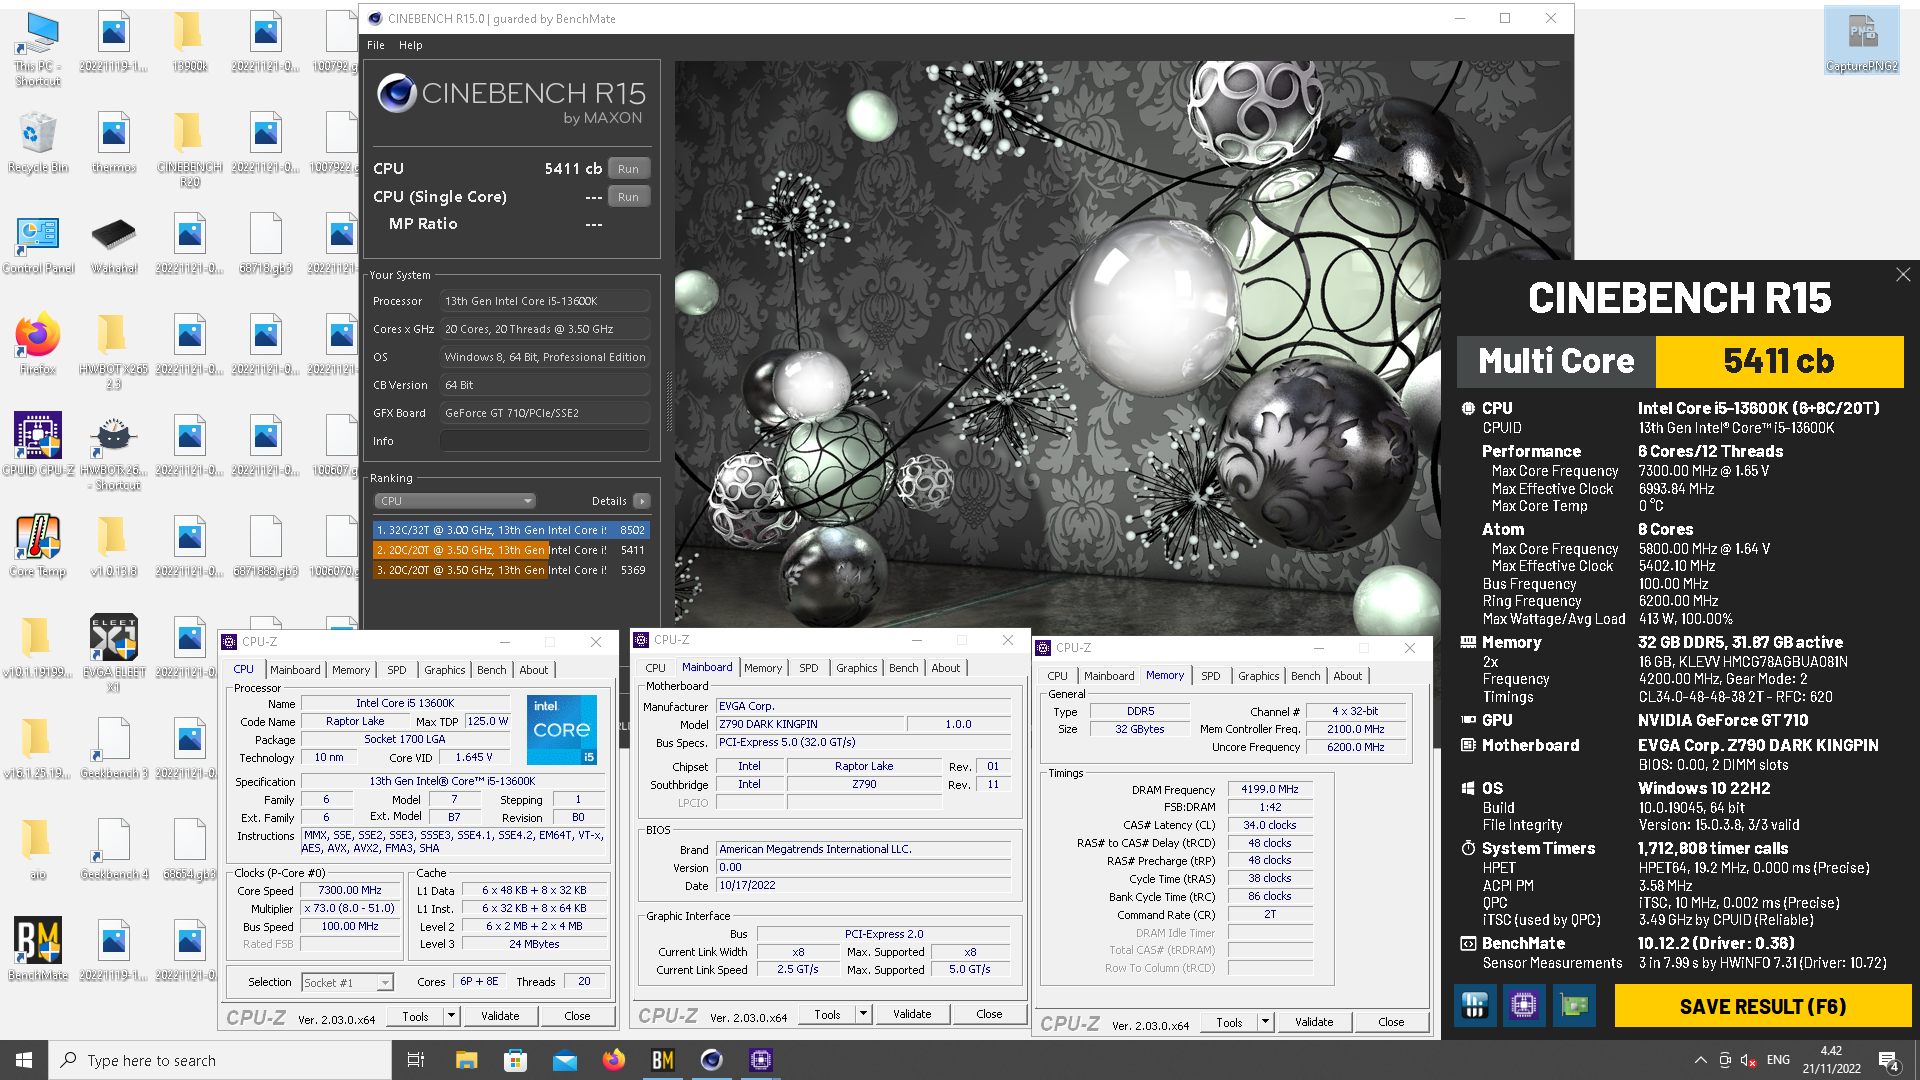Open the Cinebench Help menu
This screenshot has width=1920, height=1080.
(411, 45)
